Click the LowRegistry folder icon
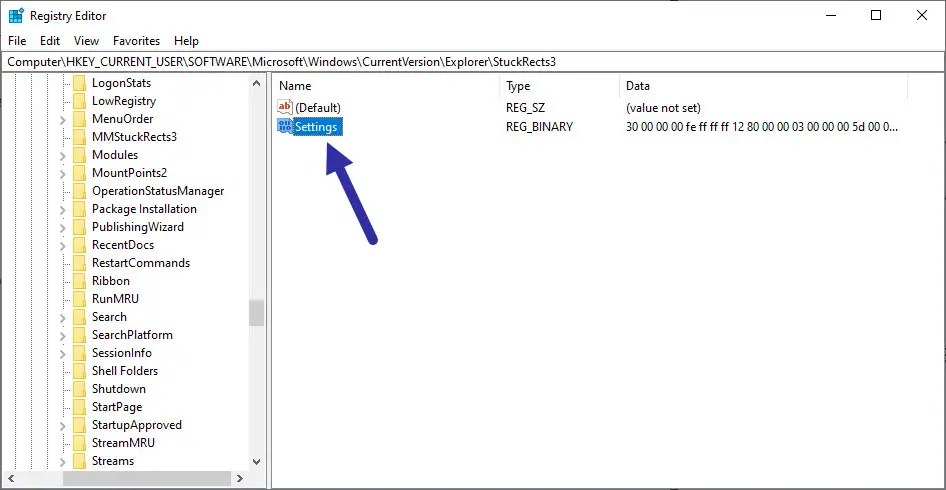Screen dimensions: 946x490 pos(79,101)
